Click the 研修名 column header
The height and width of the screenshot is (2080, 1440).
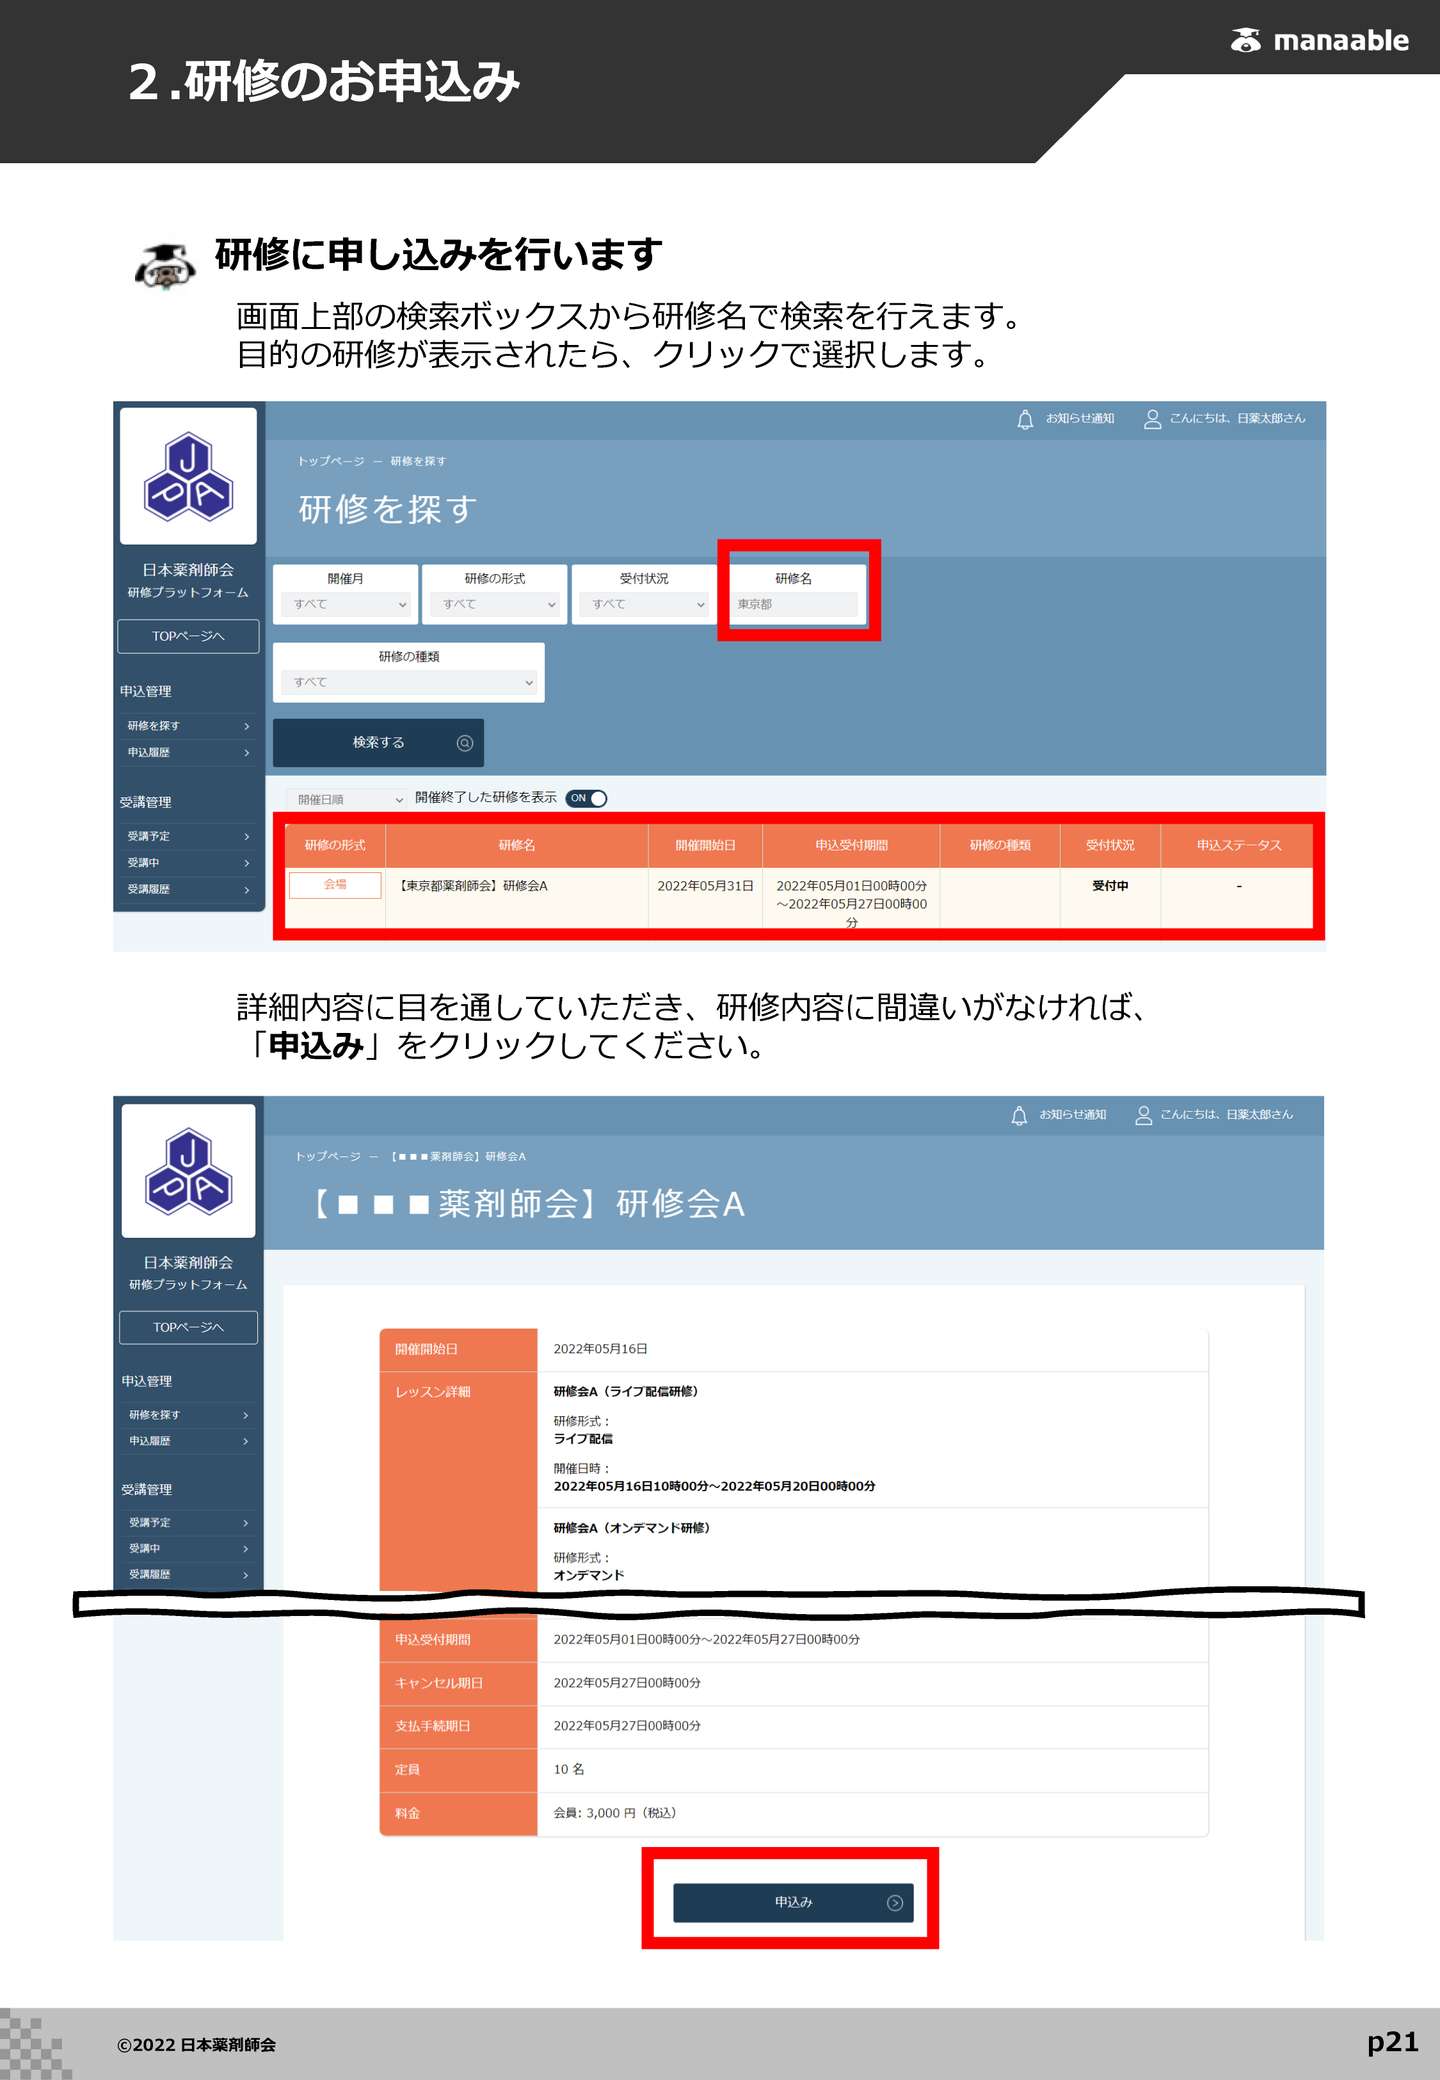click(x=517, y=846)
